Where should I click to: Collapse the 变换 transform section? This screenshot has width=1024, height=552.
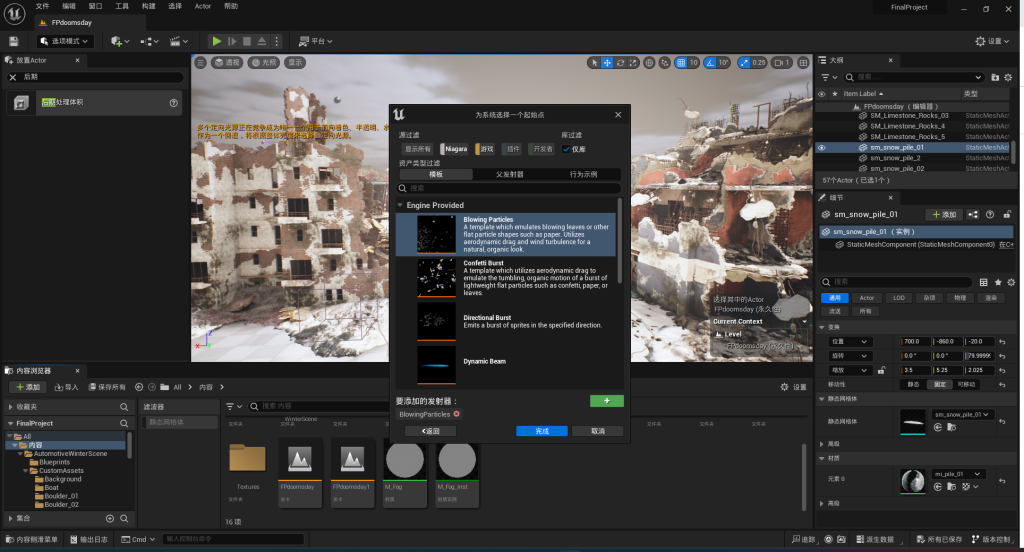[822, 327]
